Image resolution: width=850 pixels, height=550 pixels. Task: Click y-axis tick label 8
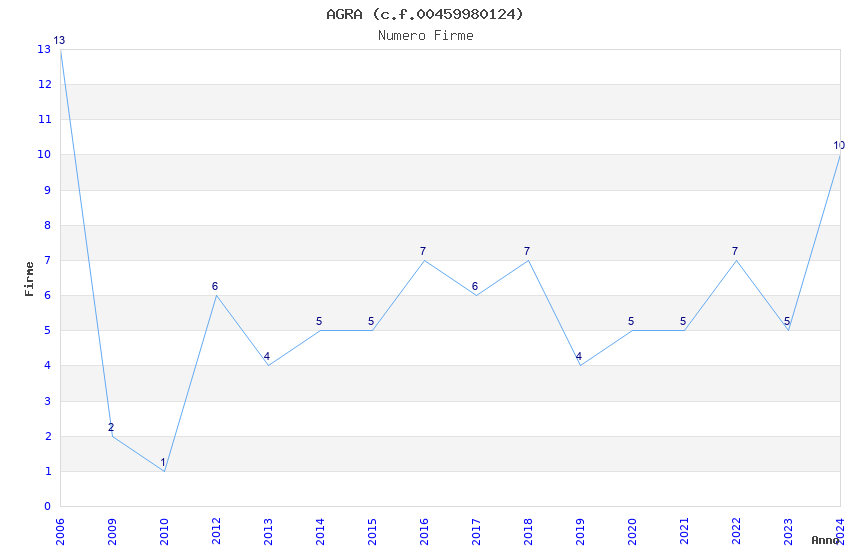click(48, 225)
